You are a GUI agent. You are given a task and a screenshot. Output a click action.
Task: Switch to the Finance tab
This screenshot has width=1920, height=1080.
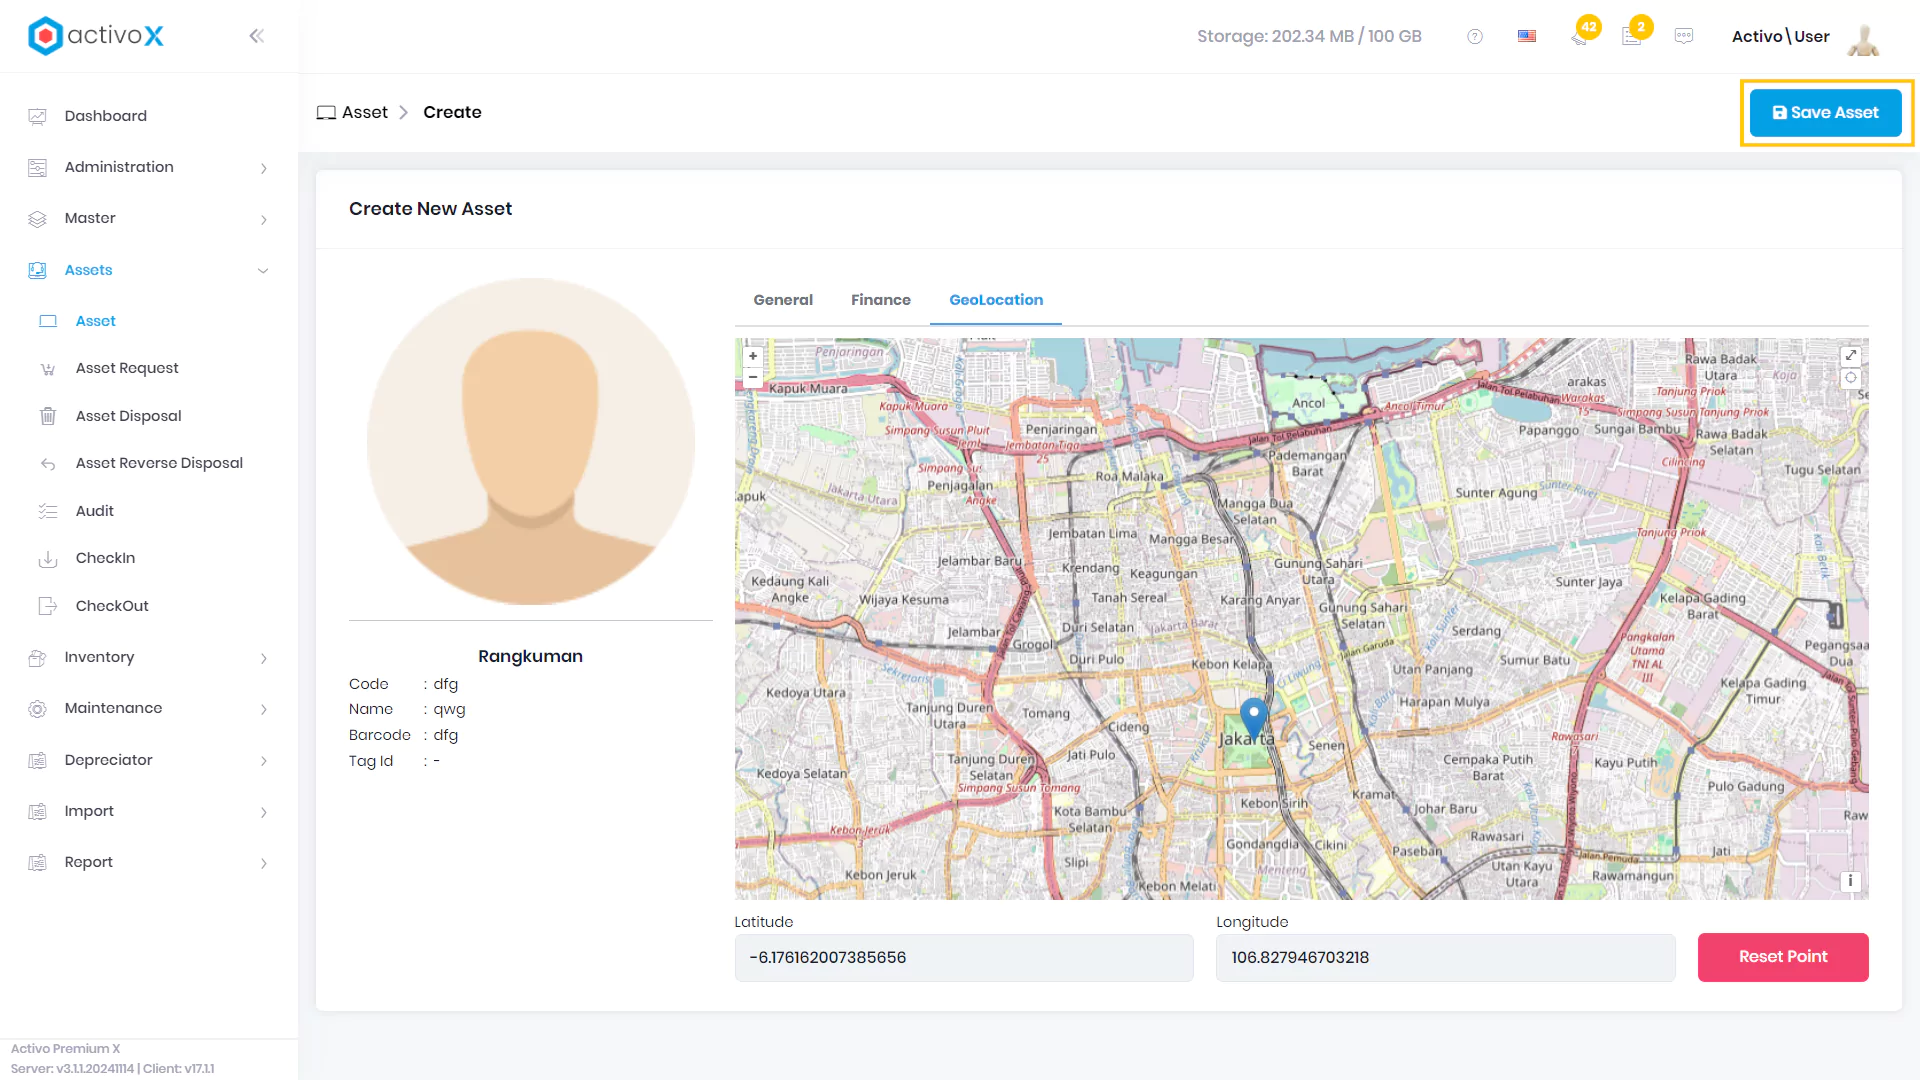[881, 300]
